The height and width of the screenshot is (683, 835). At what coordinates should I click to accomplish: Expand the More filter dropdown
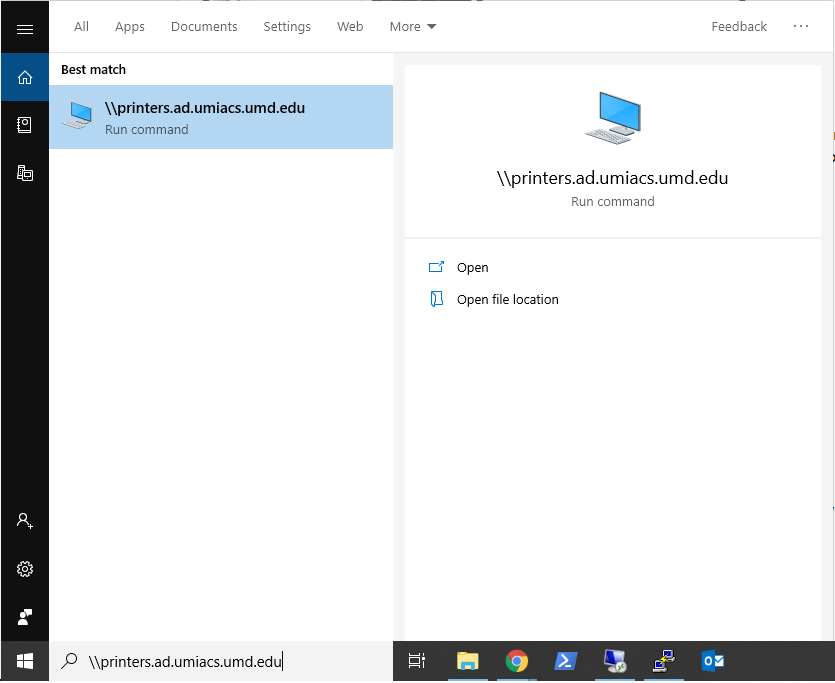[413, 27]
